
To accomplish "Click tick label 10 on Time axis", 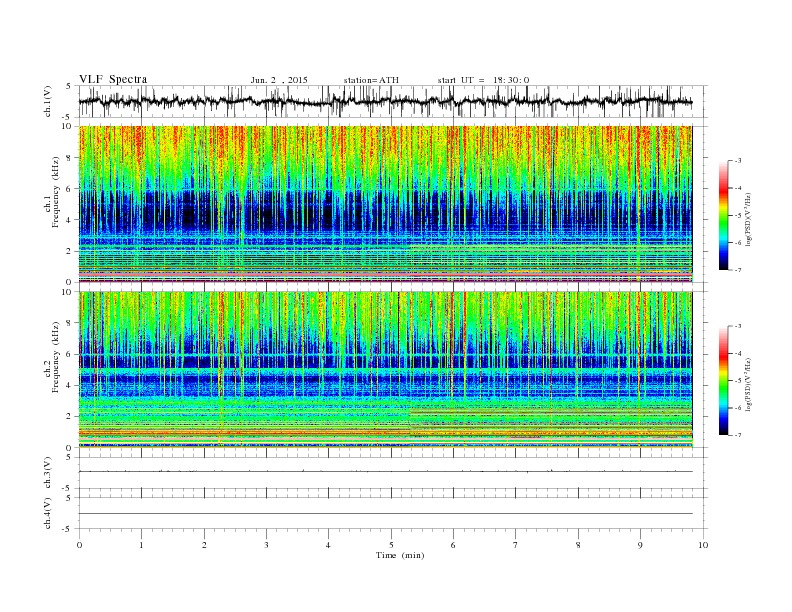I will click(x=703, y=545).
